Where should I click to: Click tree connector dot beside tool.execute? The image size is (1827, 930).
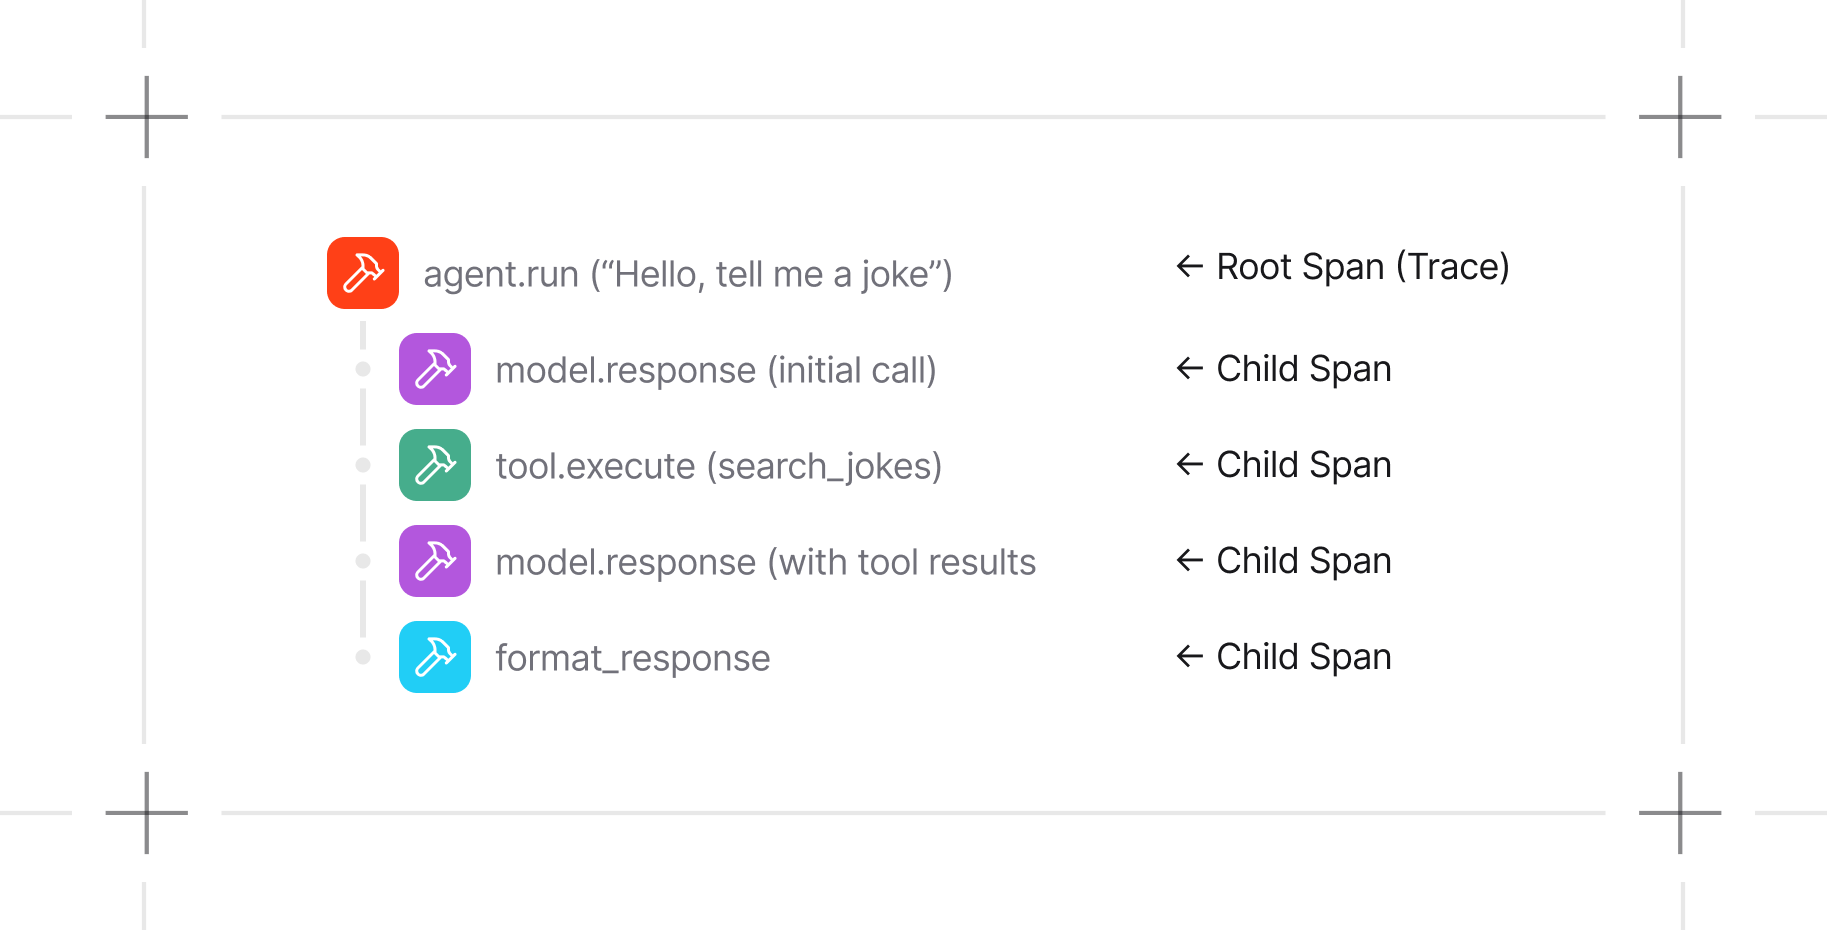click(x=363, y=465)
